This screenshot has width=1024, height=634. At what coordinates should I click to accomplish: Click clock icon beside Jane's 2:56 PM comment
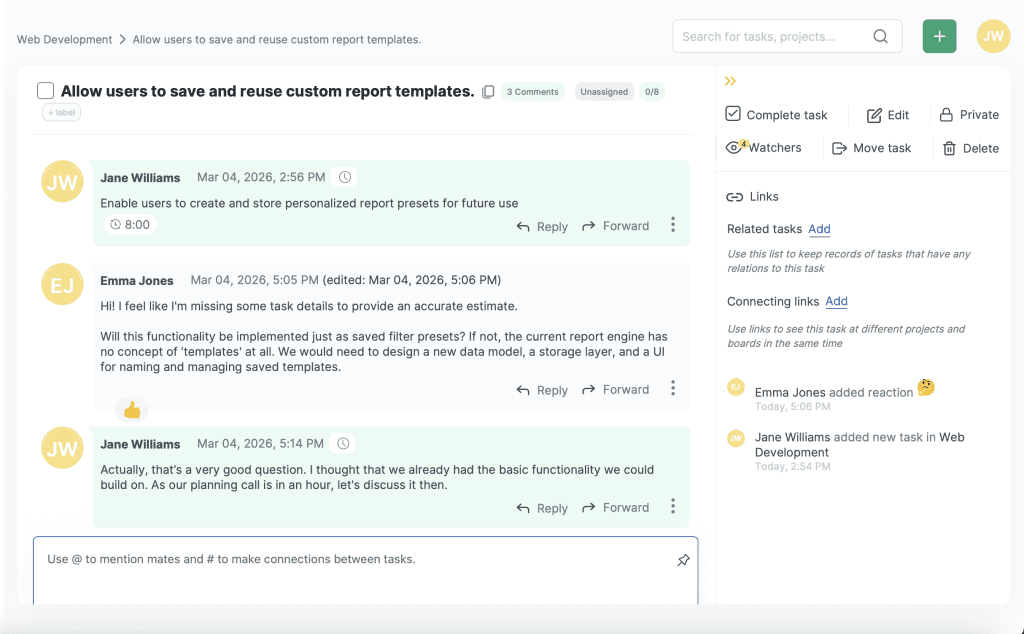345,177
